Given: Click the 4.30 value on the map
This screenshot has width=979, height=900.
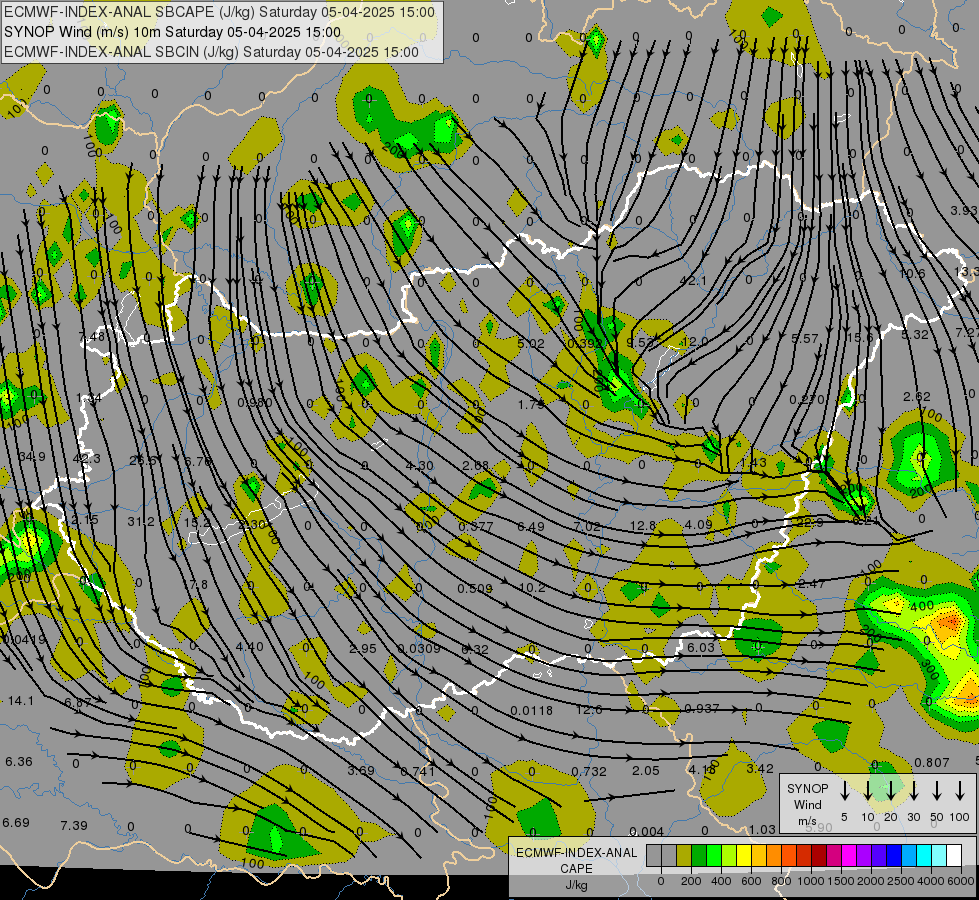Looking at the screenshot, I should [x=420, y=465].
